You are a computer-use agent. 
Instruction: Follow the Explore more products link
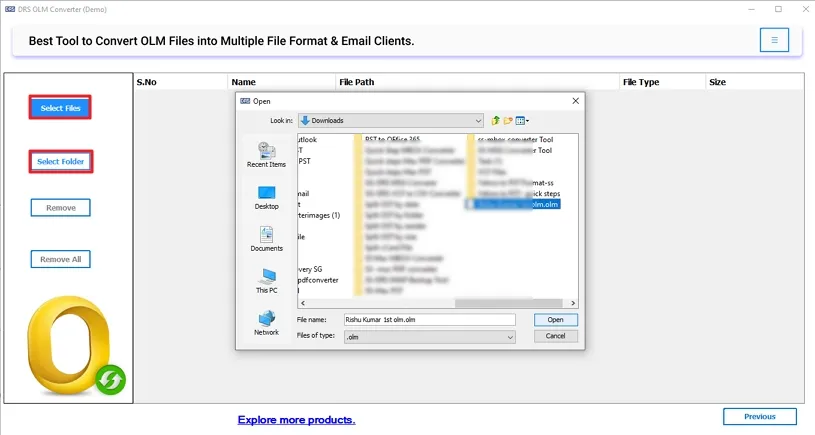tap(296, 420)
